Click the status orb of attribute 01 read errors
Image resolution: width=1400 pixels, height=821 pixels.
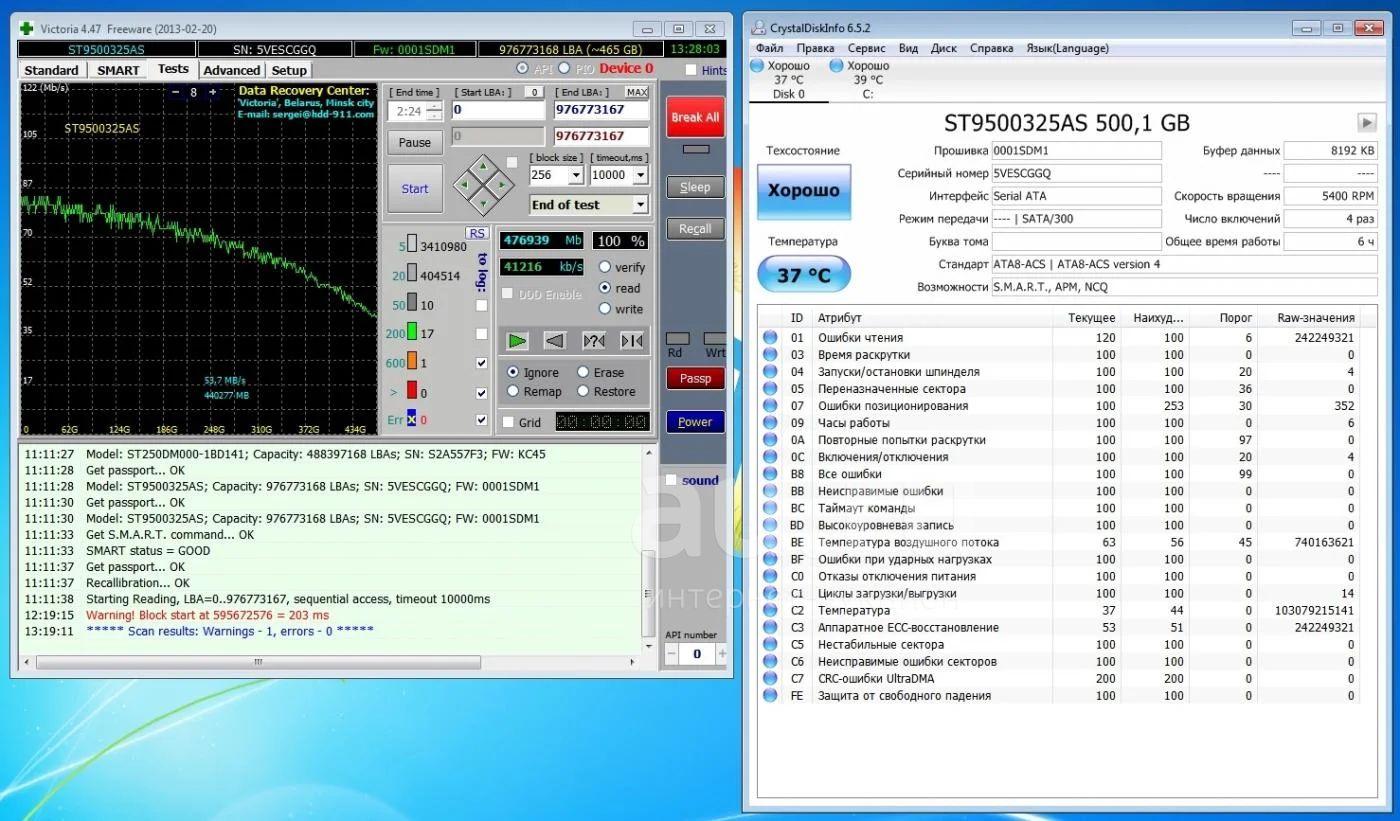click(x=770, y=338)
